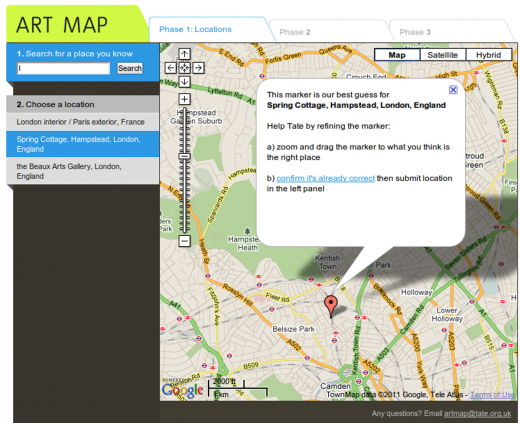Click the Camden Town map label
The height and width of the screenshot is (423, 520).
click(x=335, y=390)
